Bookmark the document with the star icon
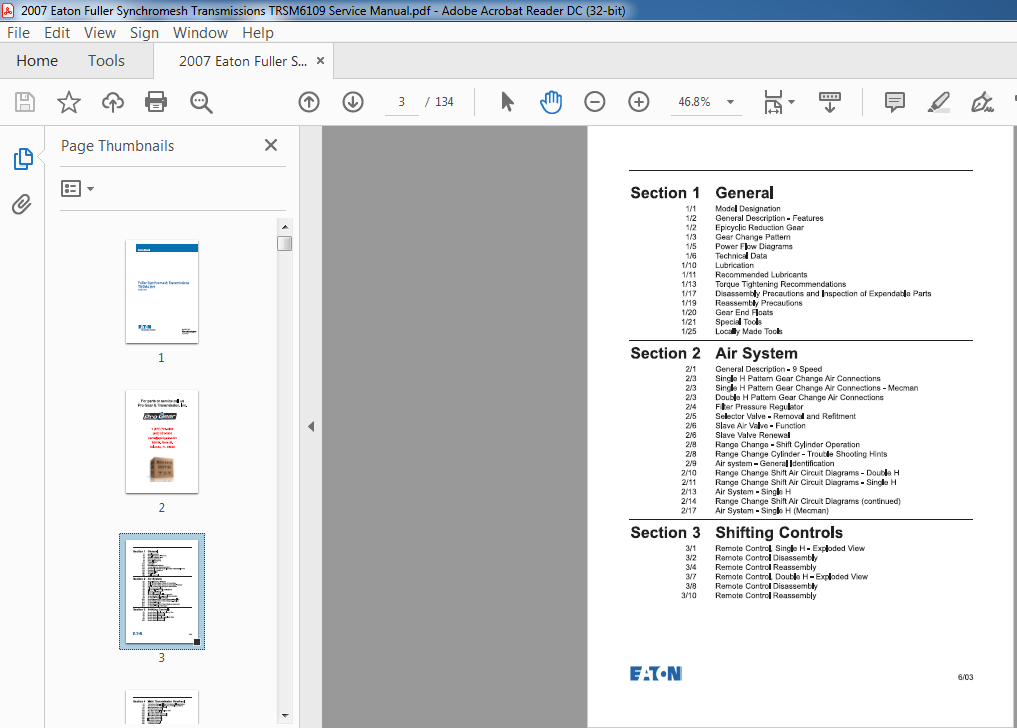This screenshot has height=728, width=1017. [x=69, y=102]
